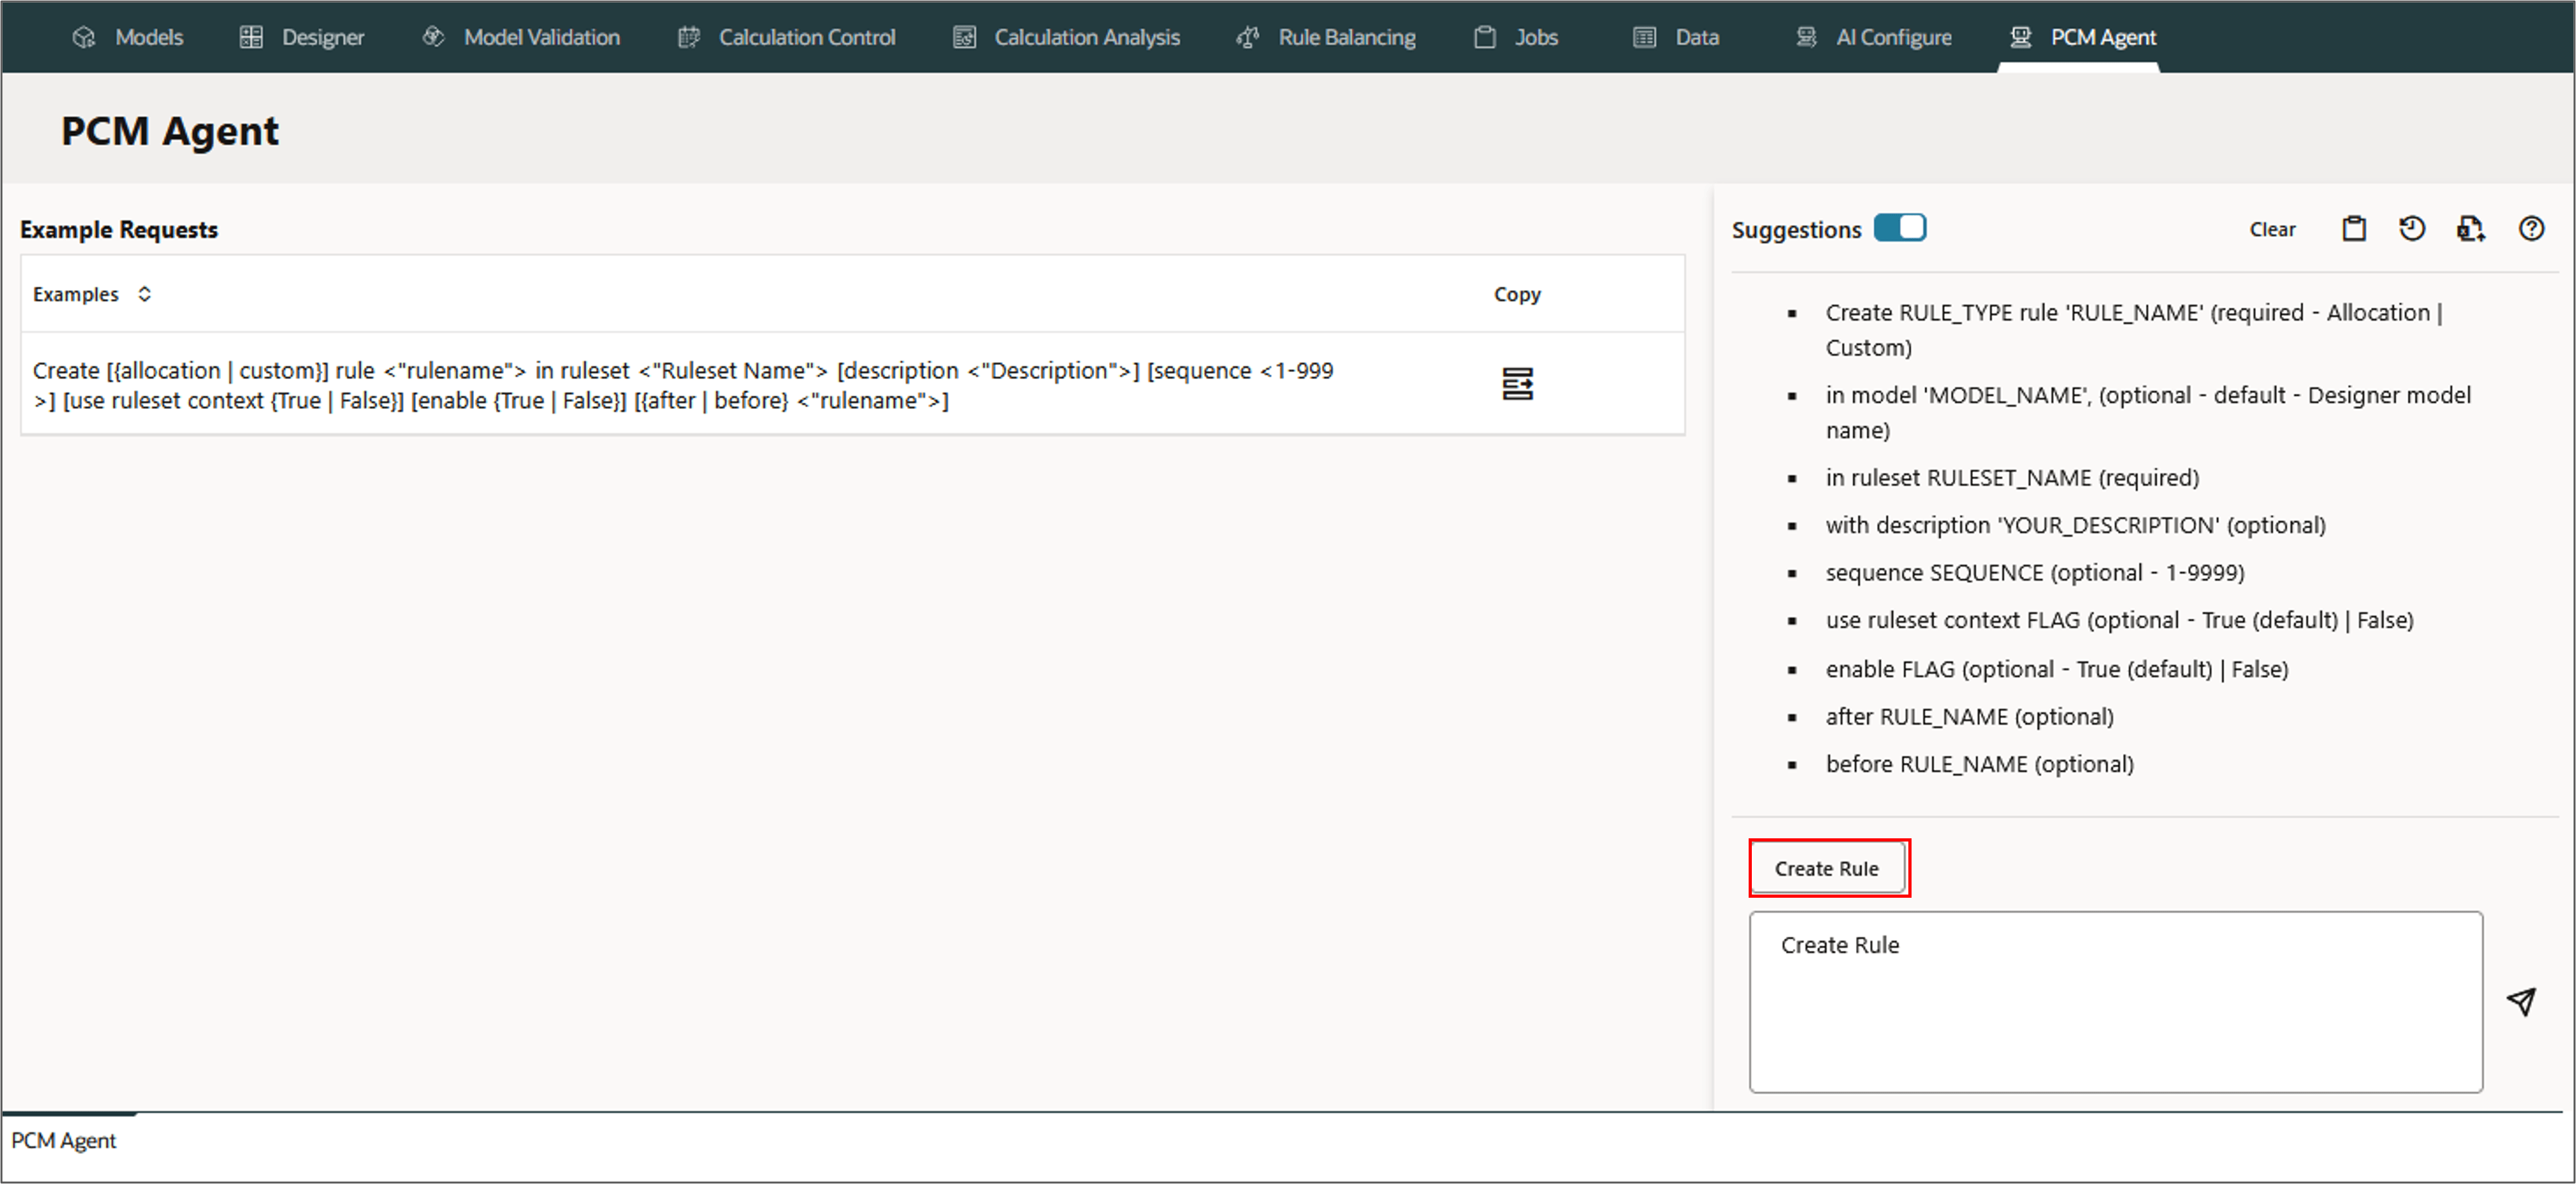The width and height of the screenshot is (2576, 1184).
Task: Click the Rule Balancing scale icon
Action: [x=1247, y=37]
